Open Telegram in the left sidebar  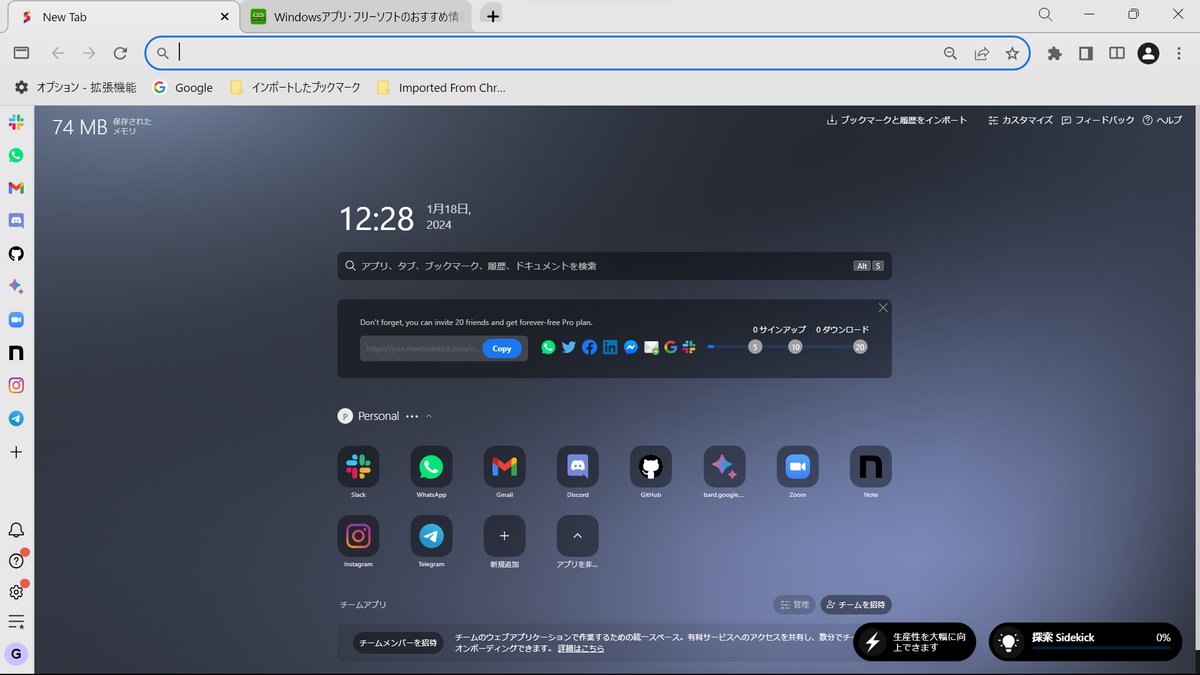(16, 418)
